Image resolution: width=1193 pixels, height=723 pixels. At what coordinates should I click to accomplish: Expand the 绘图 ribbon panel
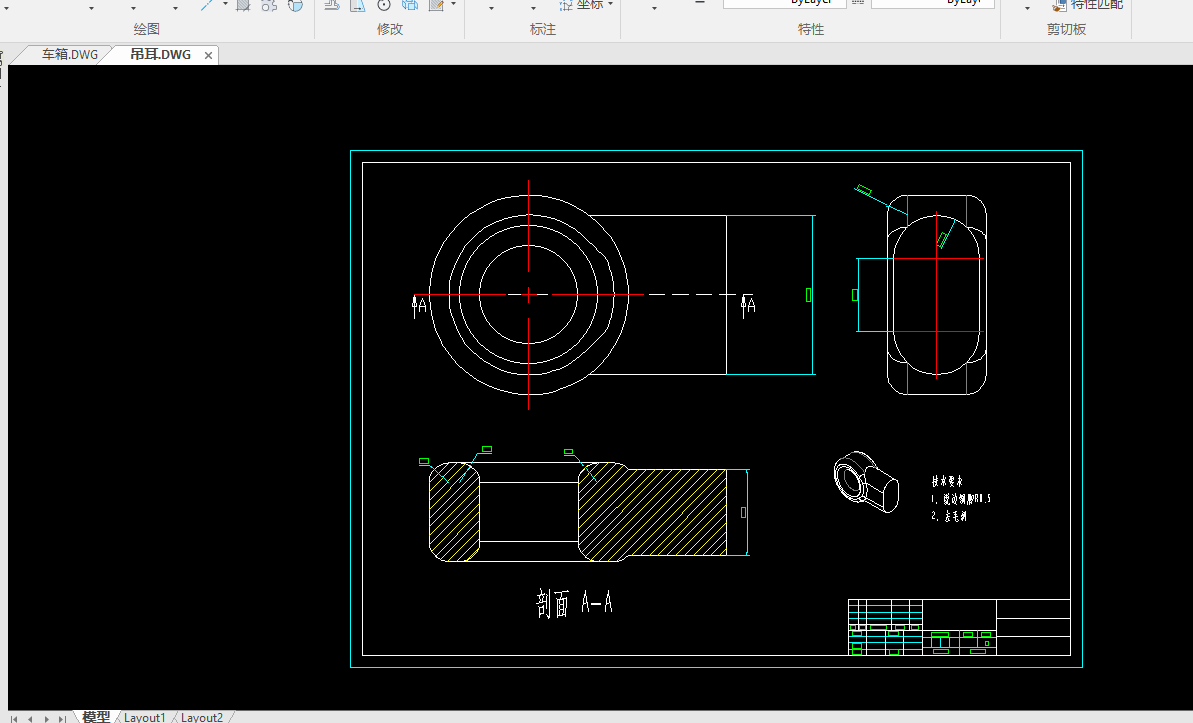click(146, 29)
